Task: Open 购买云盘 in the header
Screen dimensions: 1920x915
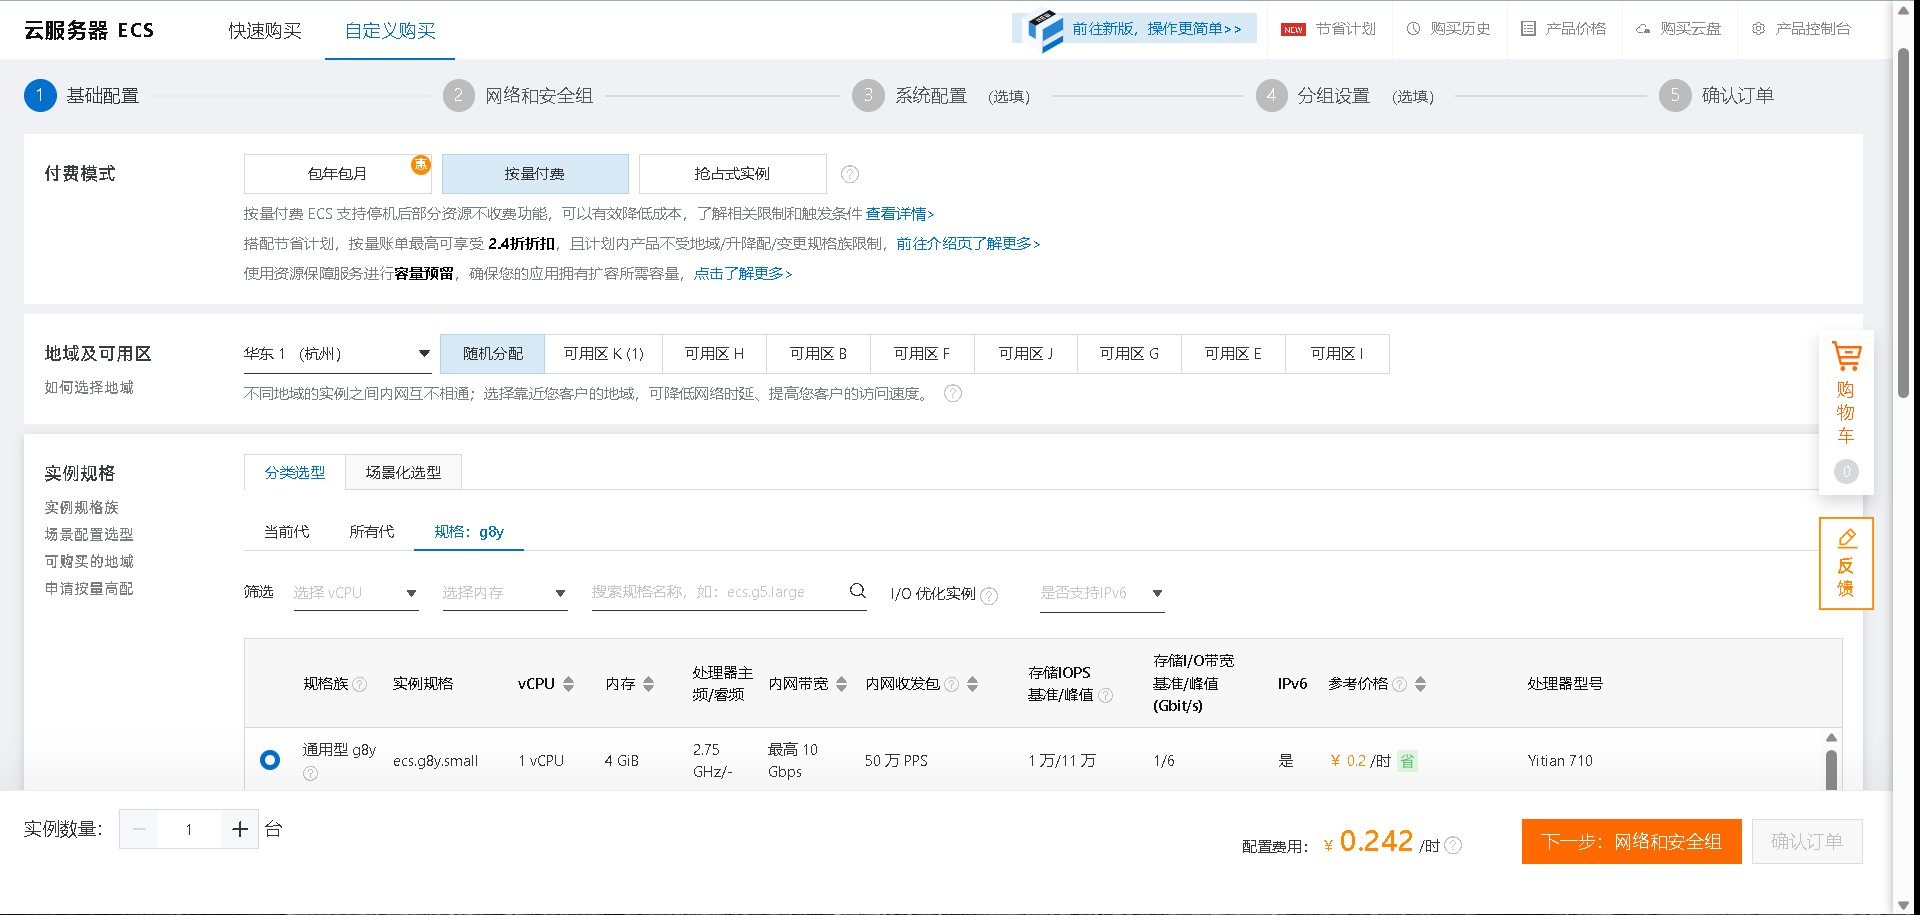Action: [x=1678, y=29]
